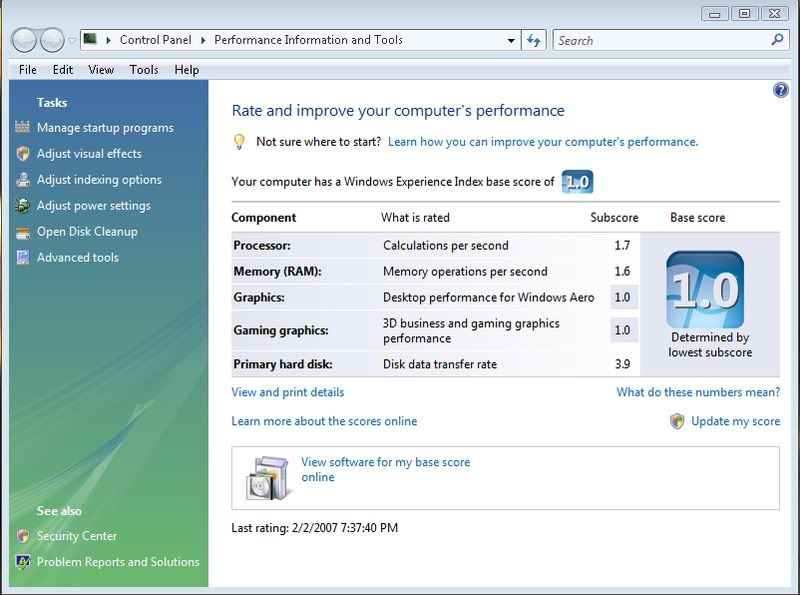Click the Problem Reports and Solutions icon
Image resolution: width=800 pixels, height=595 pixels.
point(22,562)
